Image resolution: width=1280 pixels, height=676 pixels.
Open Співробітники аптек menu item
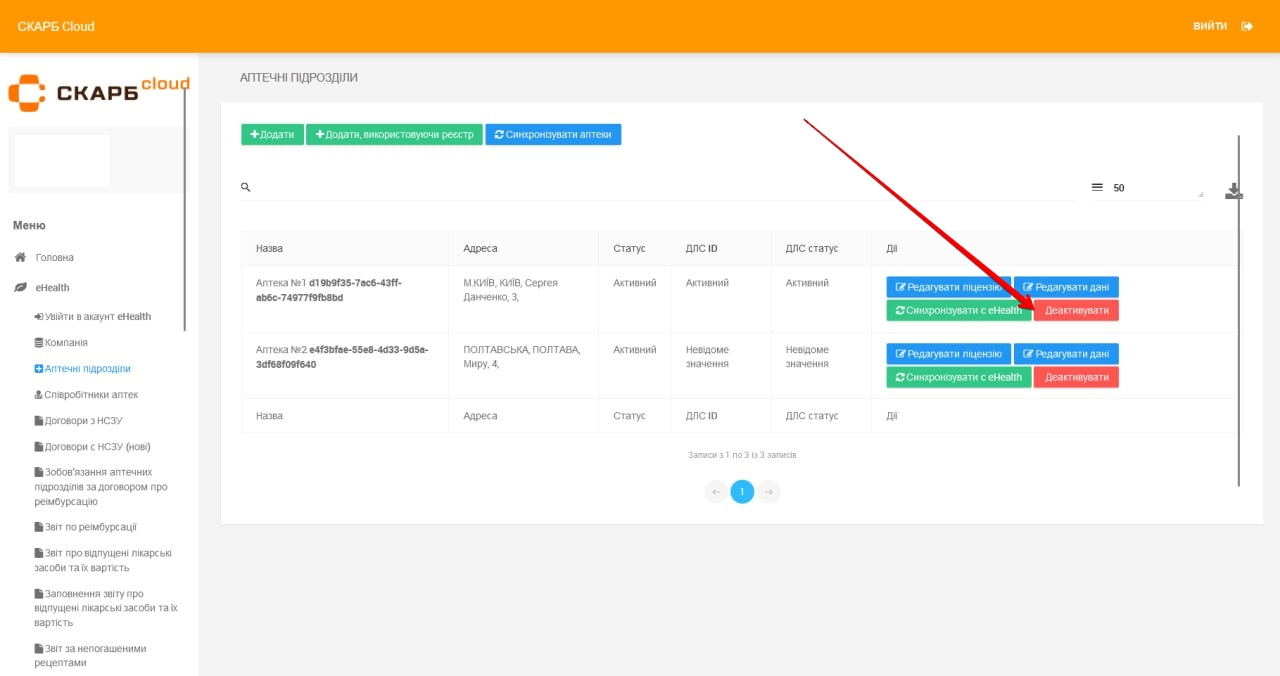click(x=90, y=394)
